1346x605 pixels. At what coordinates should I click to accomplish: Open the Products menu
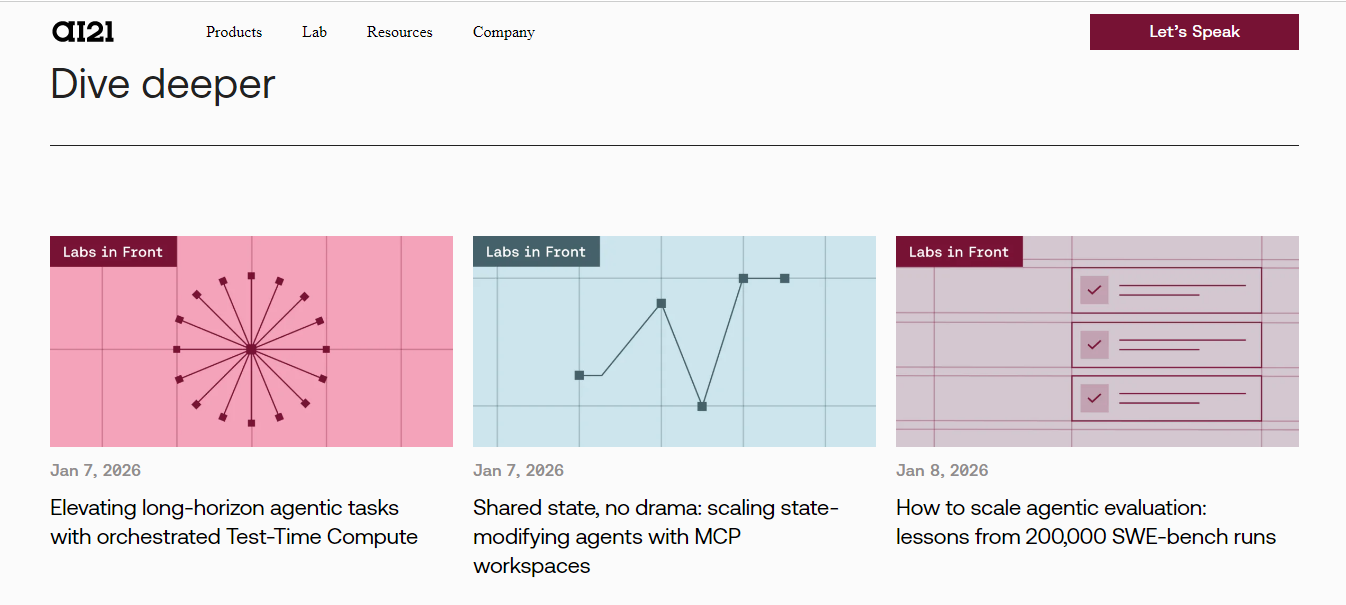pyautogui.click(x=234, y=32)
